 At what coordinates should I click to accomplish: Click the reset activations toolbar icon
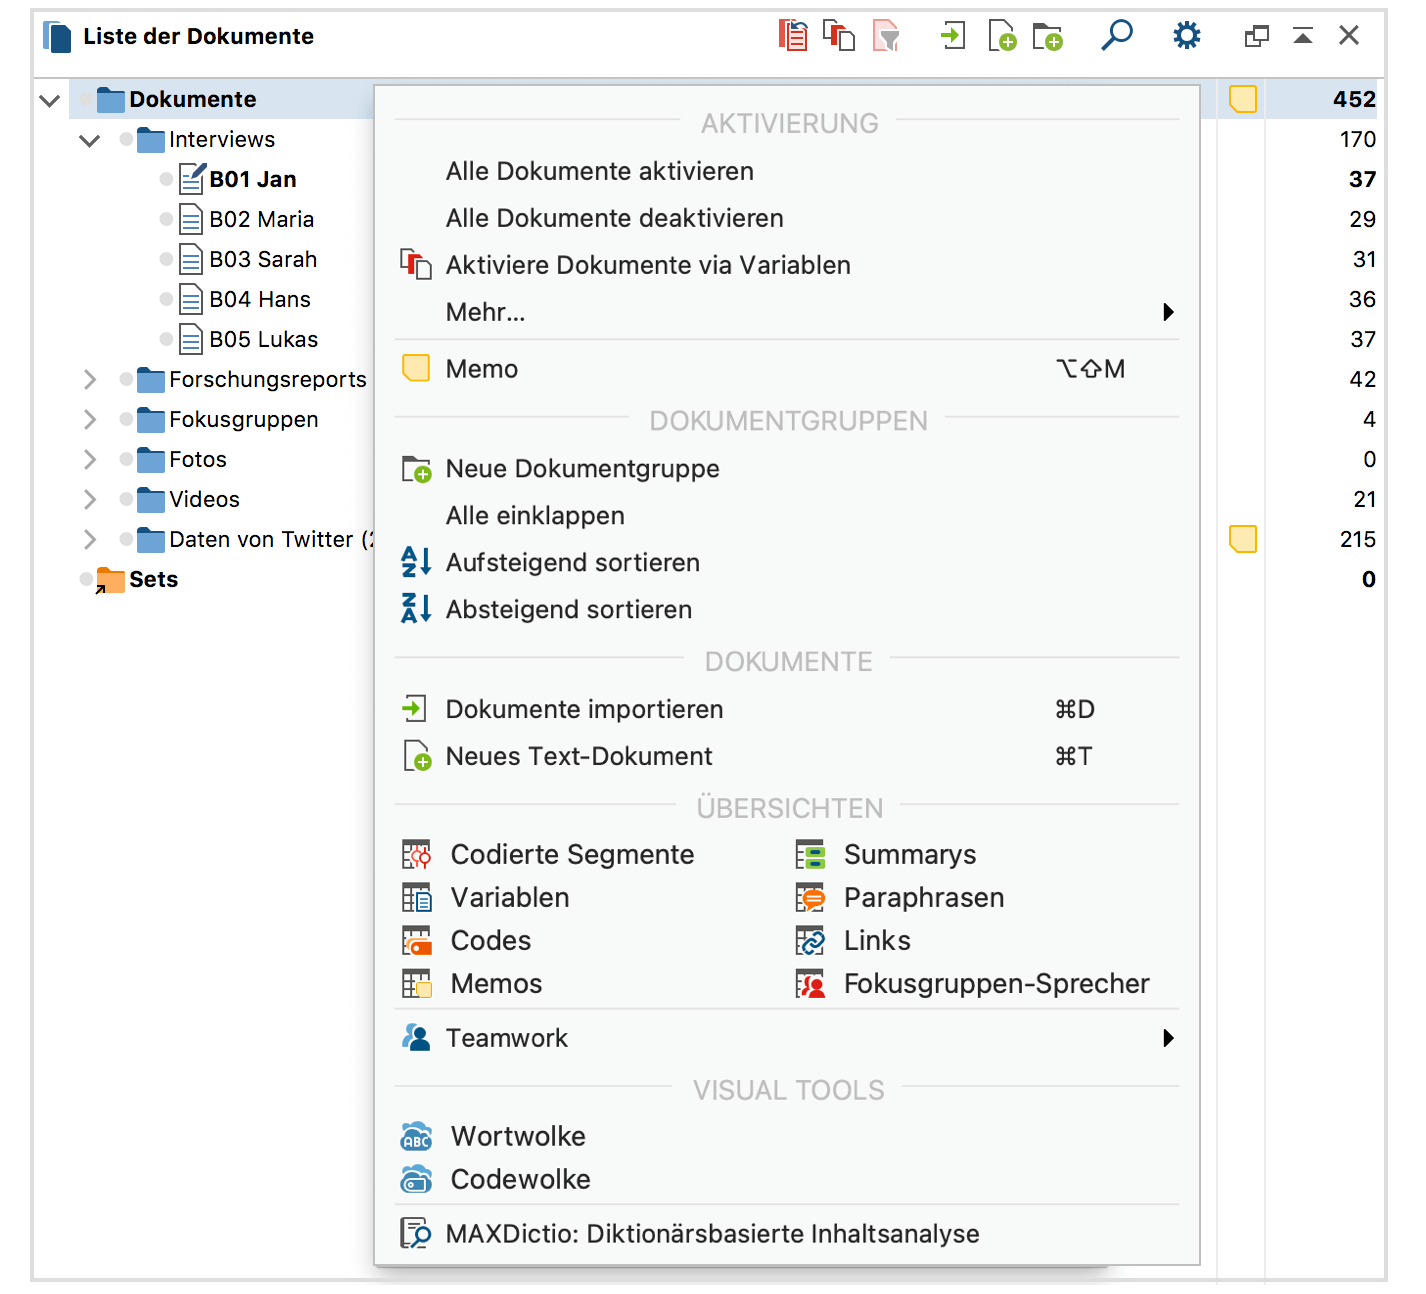tap(793, 36)
